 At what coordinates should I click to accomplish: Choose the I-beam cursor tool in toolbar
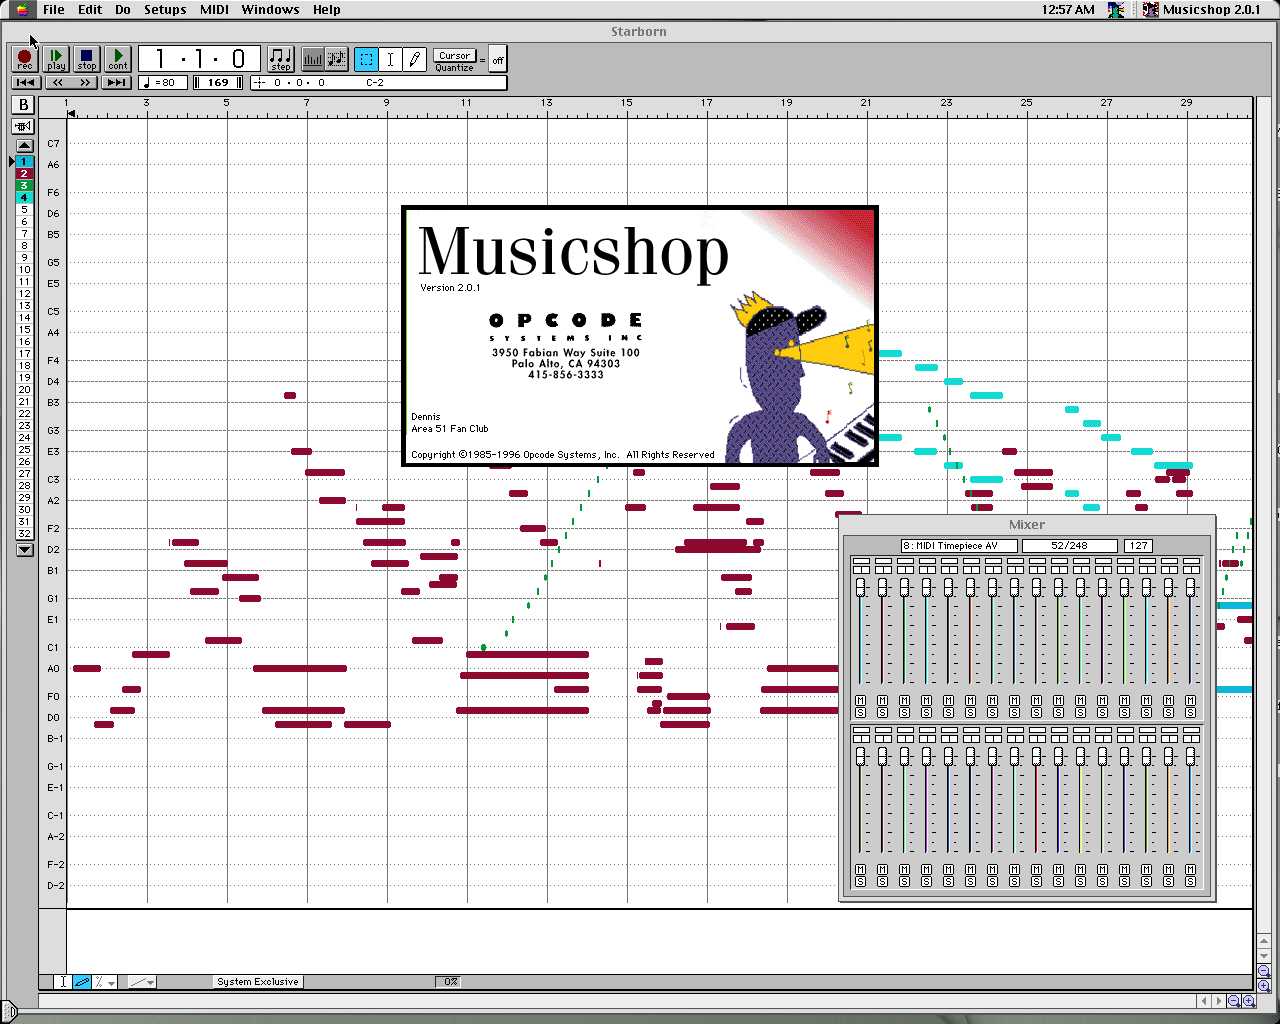click(x=391, y=59)
